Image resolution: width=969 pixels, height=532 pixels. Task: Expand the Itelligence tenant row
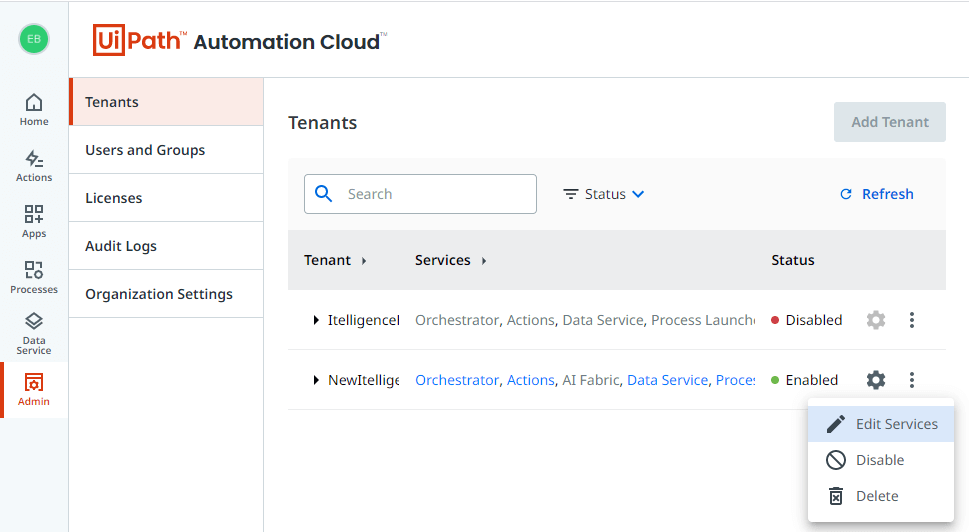click(316, 320)
